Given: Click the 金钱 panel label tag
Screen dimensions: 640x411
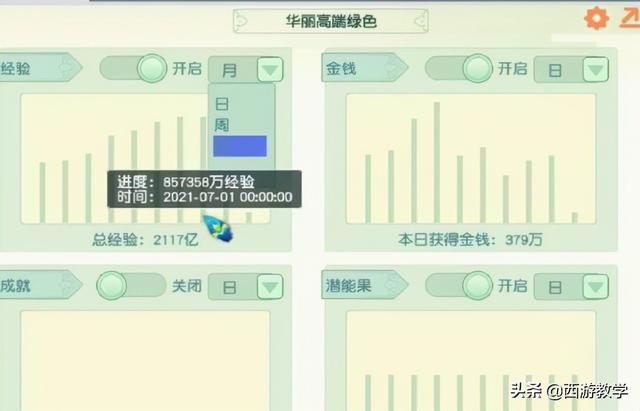Looking at the screenshot, I should pyautogui.click(x=364, y=68).
